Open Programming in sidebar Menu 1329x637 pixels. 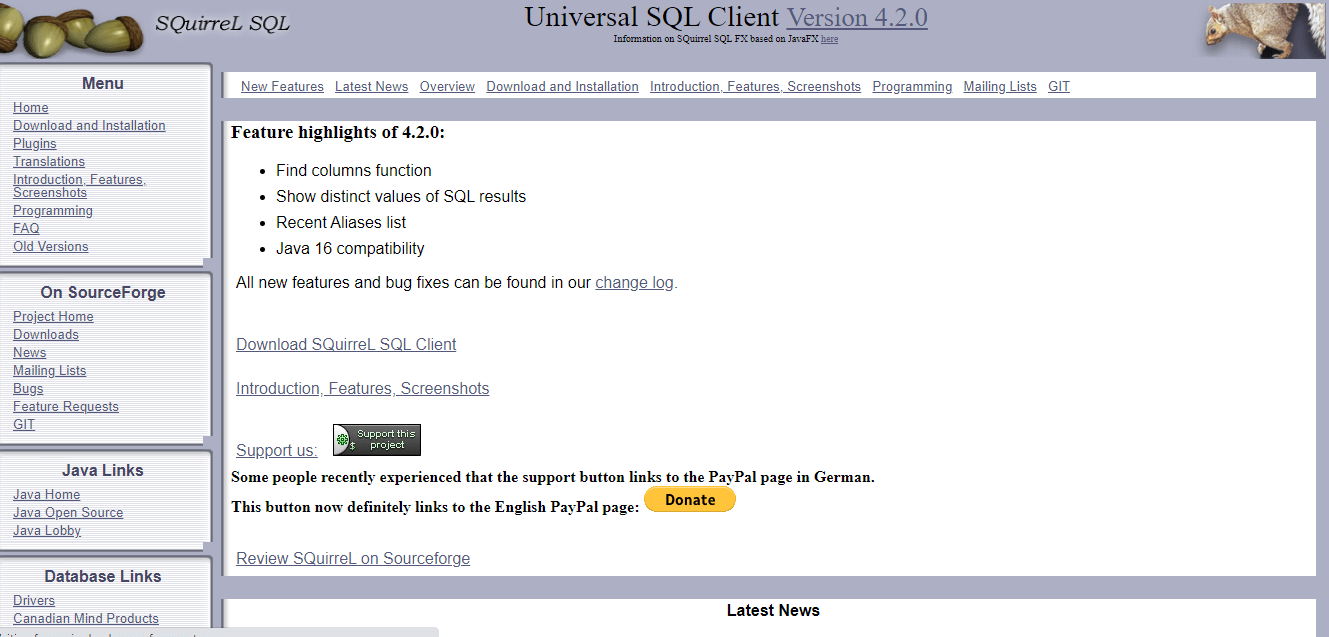point(53,211)
